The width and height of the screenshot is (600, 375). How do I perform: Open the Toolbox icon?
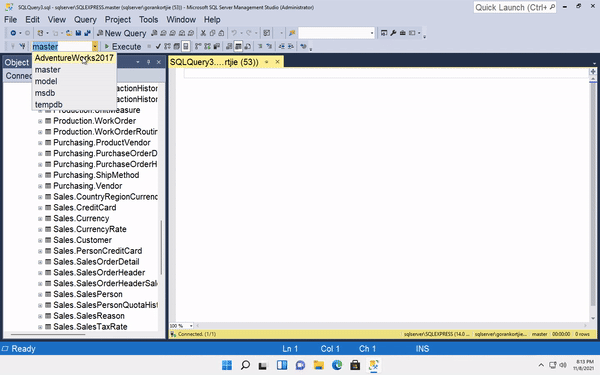tap(403, 33)
